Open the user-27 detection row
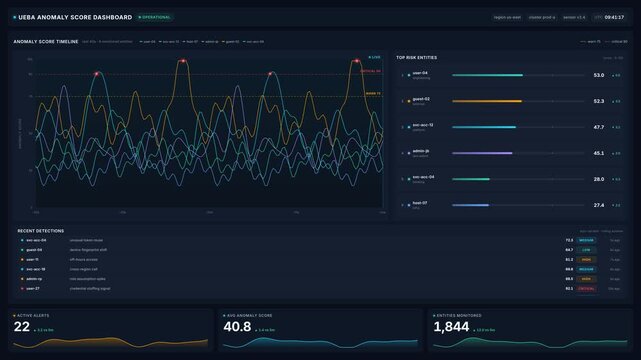 [321, 288]
